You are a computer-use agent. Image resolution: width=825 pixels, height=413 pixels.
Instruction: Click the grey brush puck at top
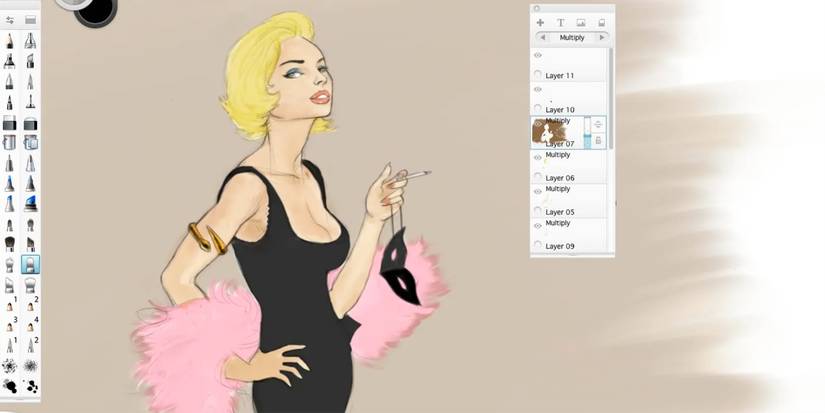coord(74,4)
